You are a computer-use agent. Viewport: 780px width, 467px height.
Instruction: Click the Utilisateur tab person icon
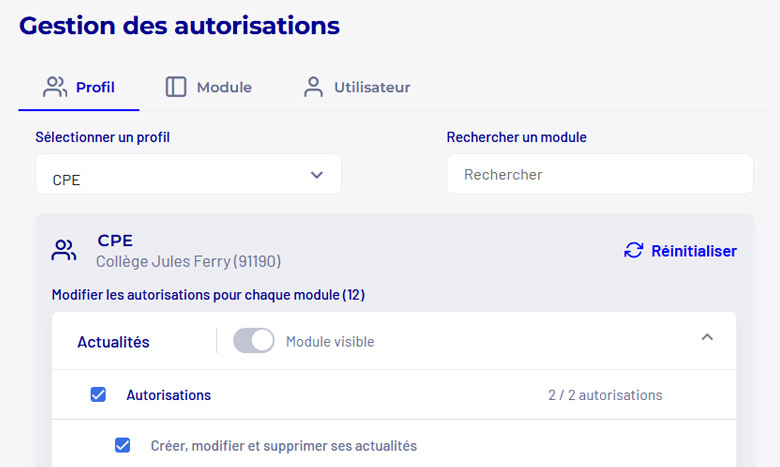point(313,87)
